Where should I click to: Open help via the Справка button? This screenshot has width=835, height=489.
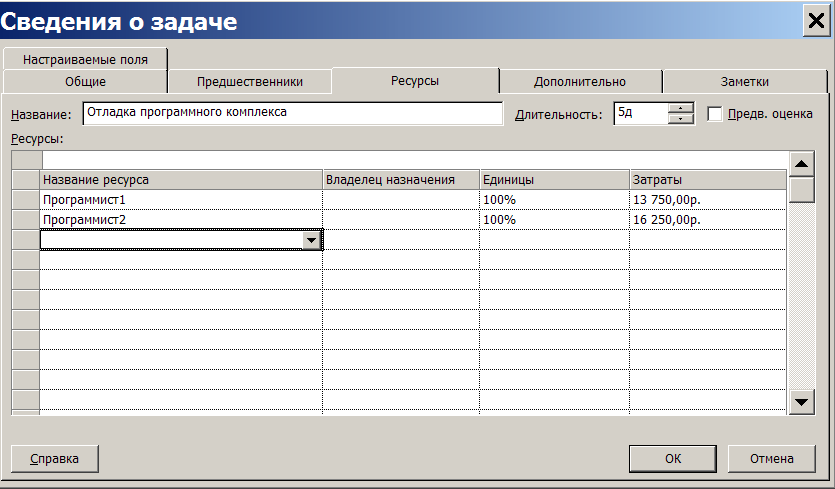[x=54, y=459]
